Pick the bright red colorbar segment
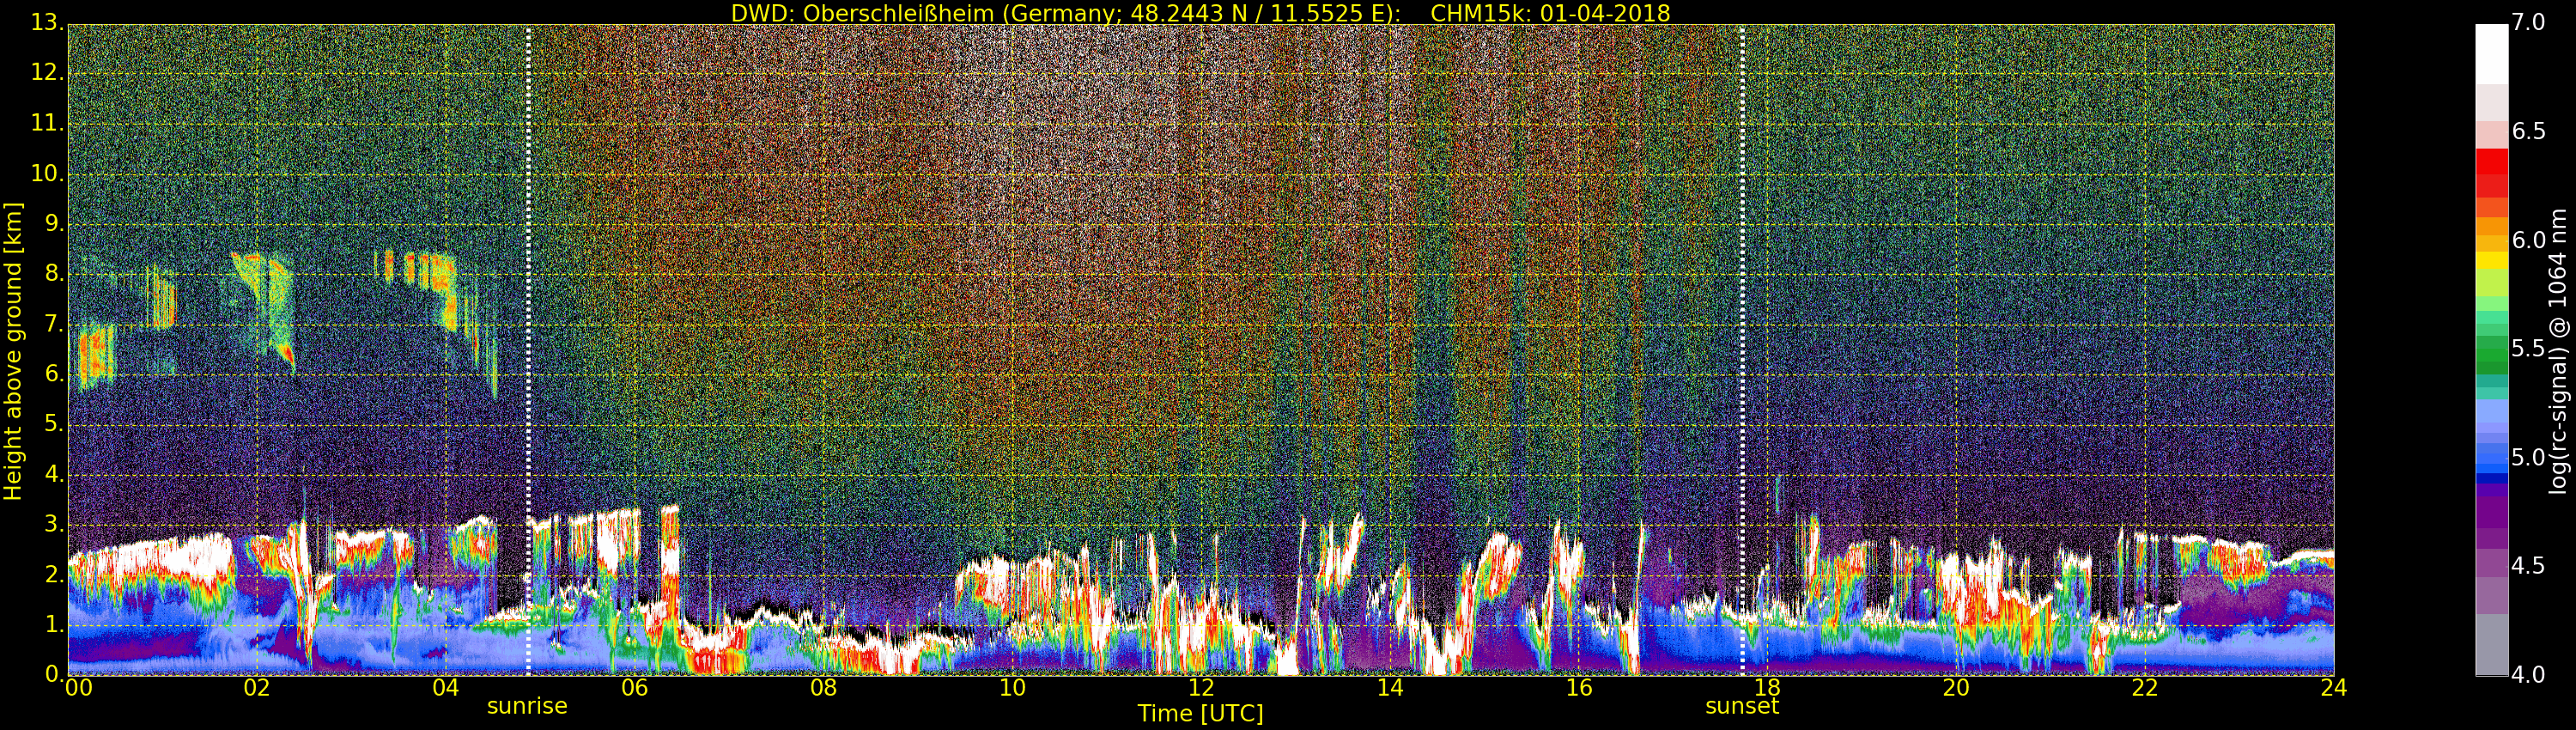This screenshot has width=2576, height=730. click(2491, 161)
